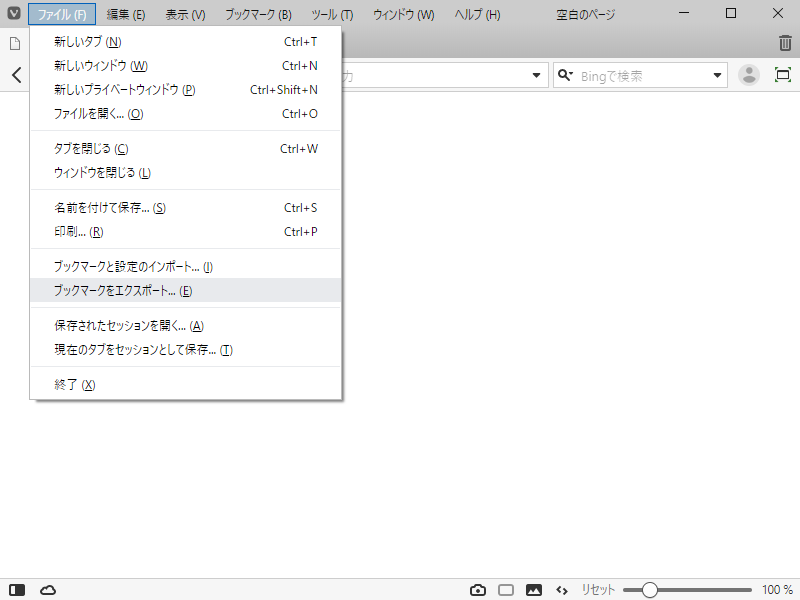Click the ファイル (F) menu
This screenshot has width=800, height=600.
tap(62, 14)
